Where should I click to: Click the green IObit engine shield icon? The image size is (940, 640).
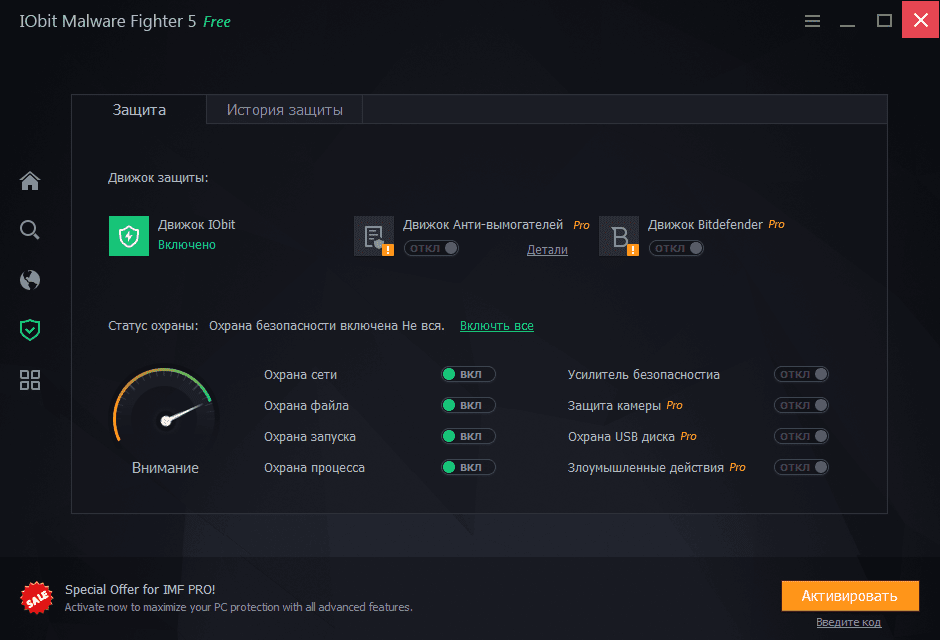[129, 236]
